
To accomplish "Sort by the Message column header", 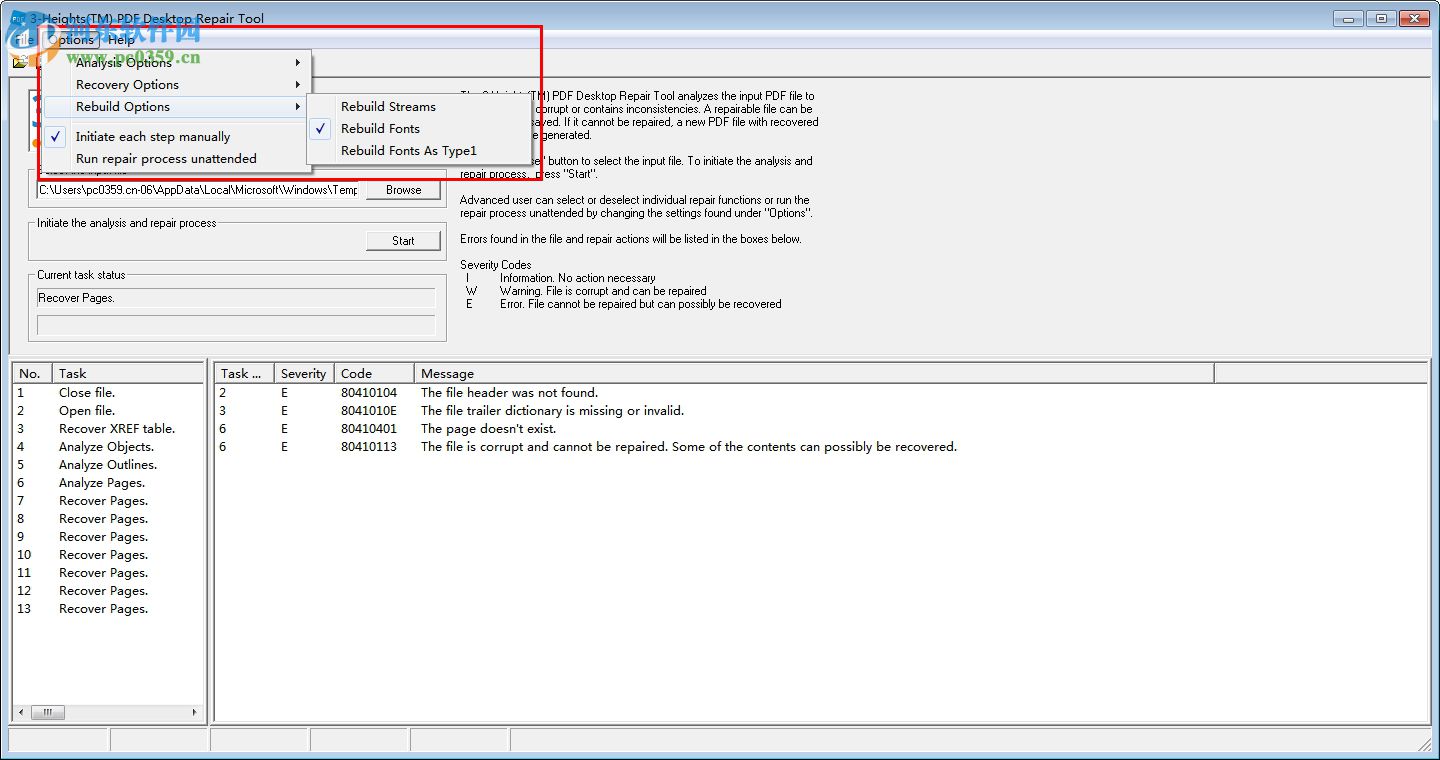I will coord(814,374).
